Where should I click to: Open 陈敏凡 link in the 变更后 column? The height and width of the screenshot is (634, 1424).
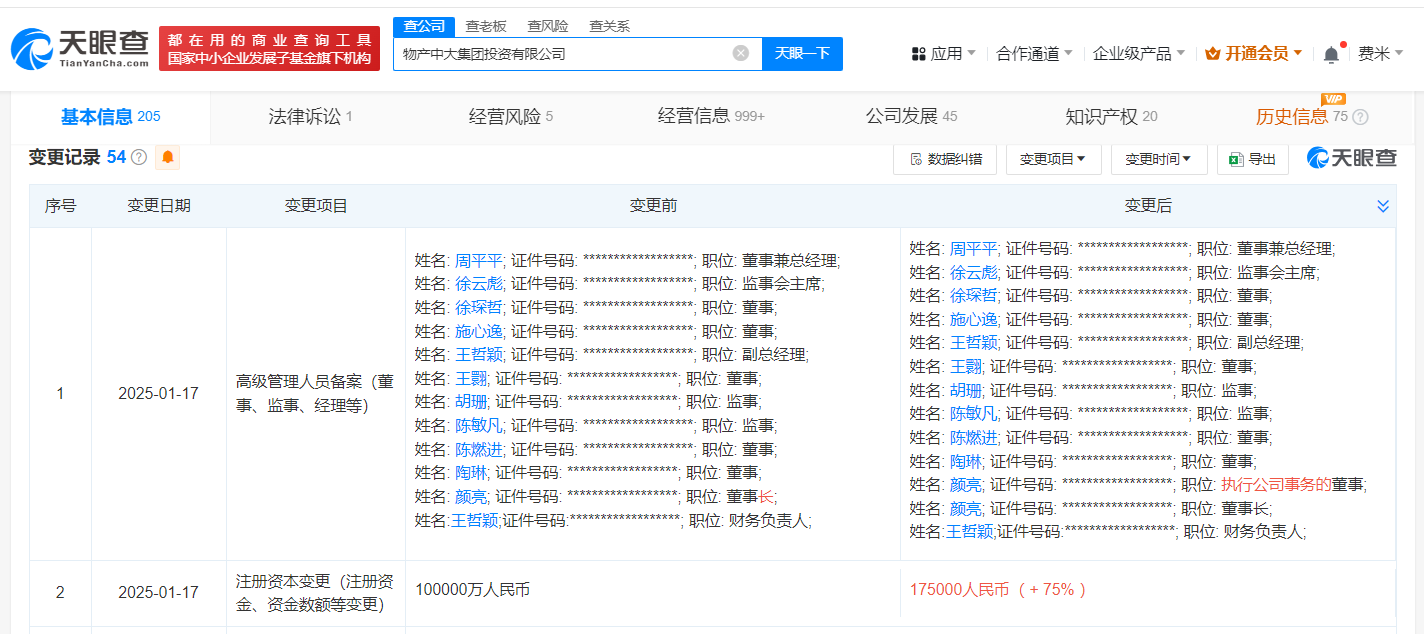(x=974, y=414)
